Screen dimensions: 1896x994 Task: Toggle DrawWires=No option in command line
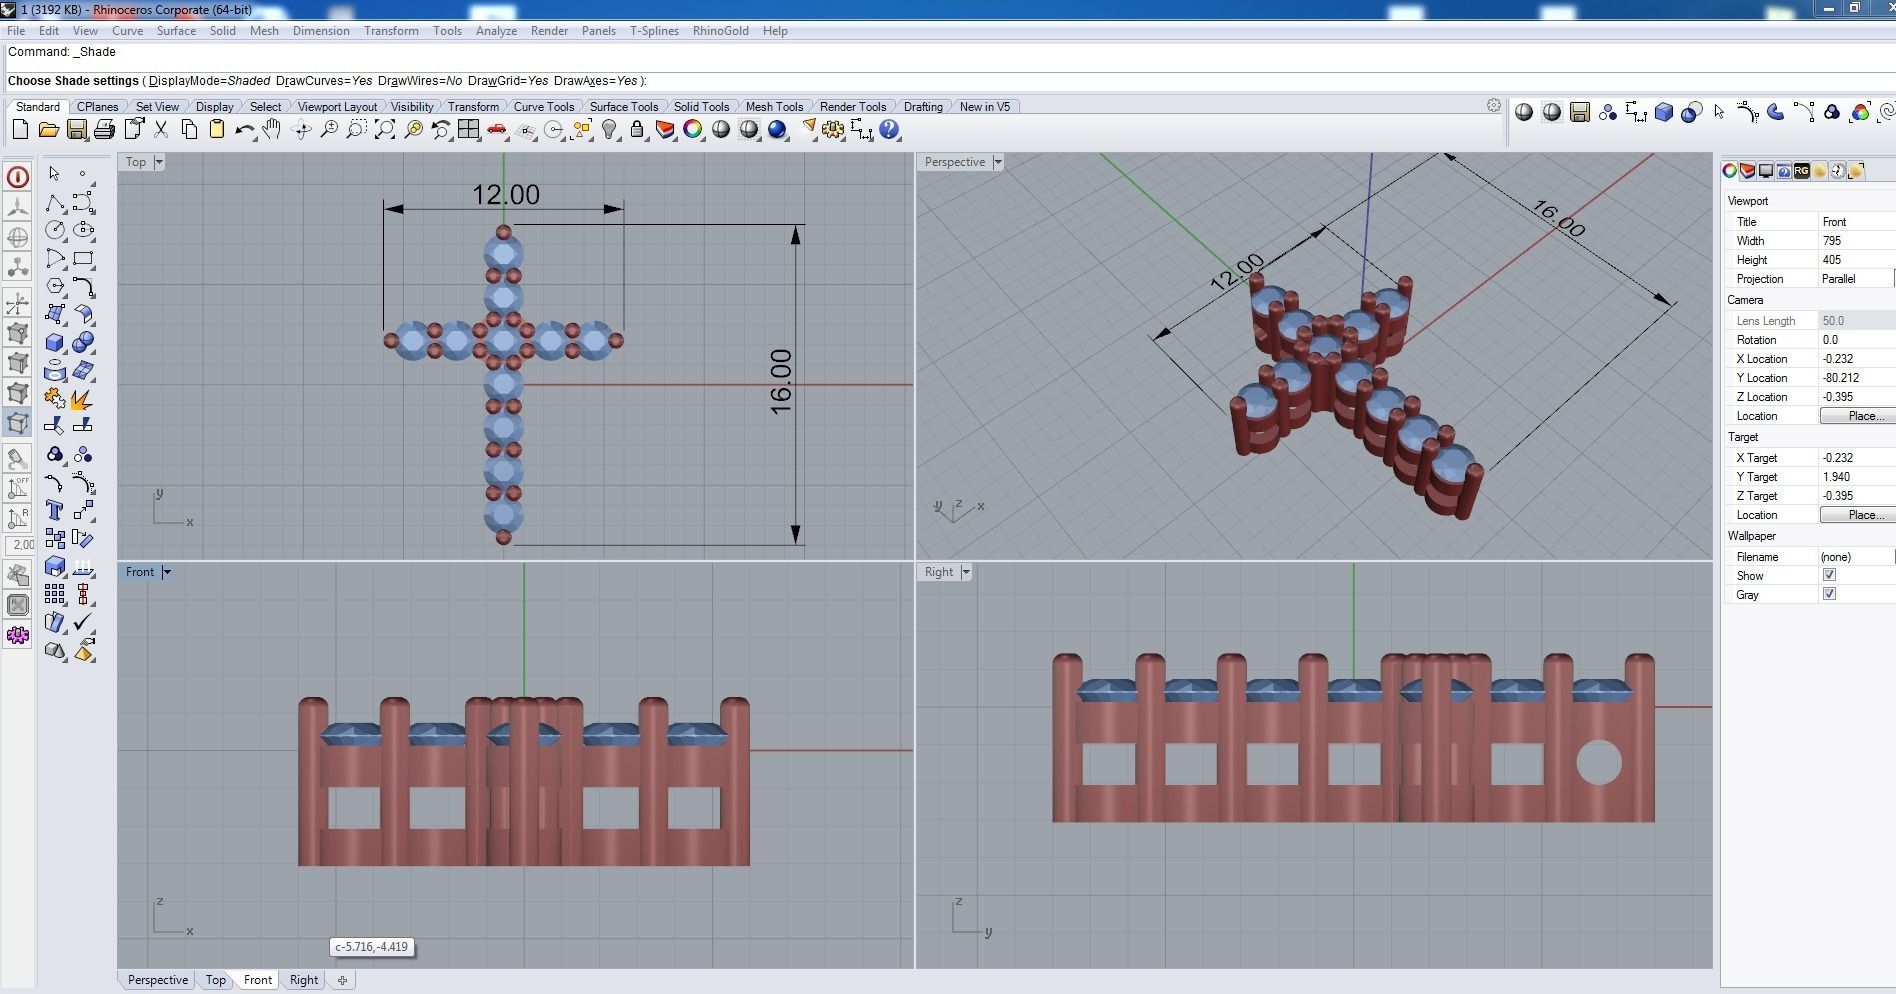(420, 81)
